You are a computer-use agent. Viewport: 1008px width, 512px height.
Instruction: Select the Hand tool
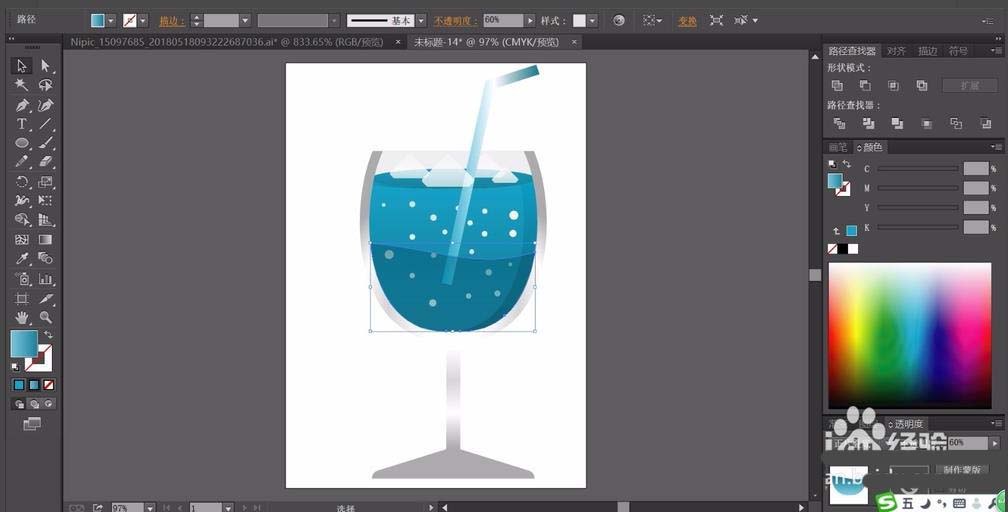click(21, 317)
